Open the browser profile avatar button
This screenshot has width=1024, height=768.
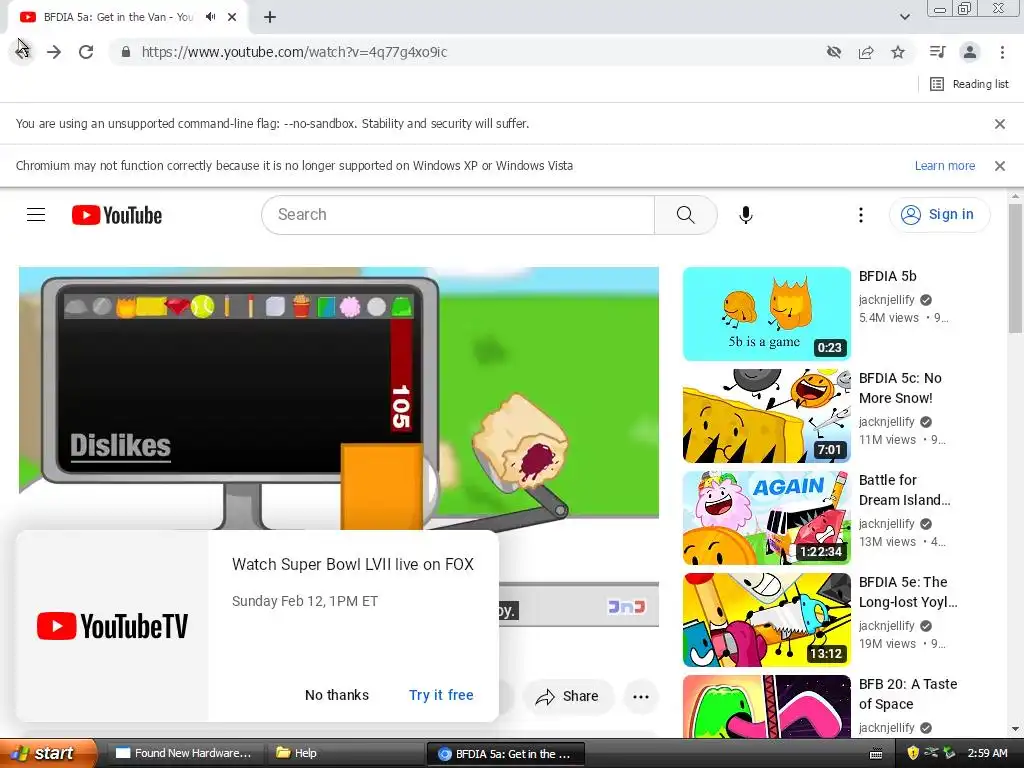click(970, 52)
